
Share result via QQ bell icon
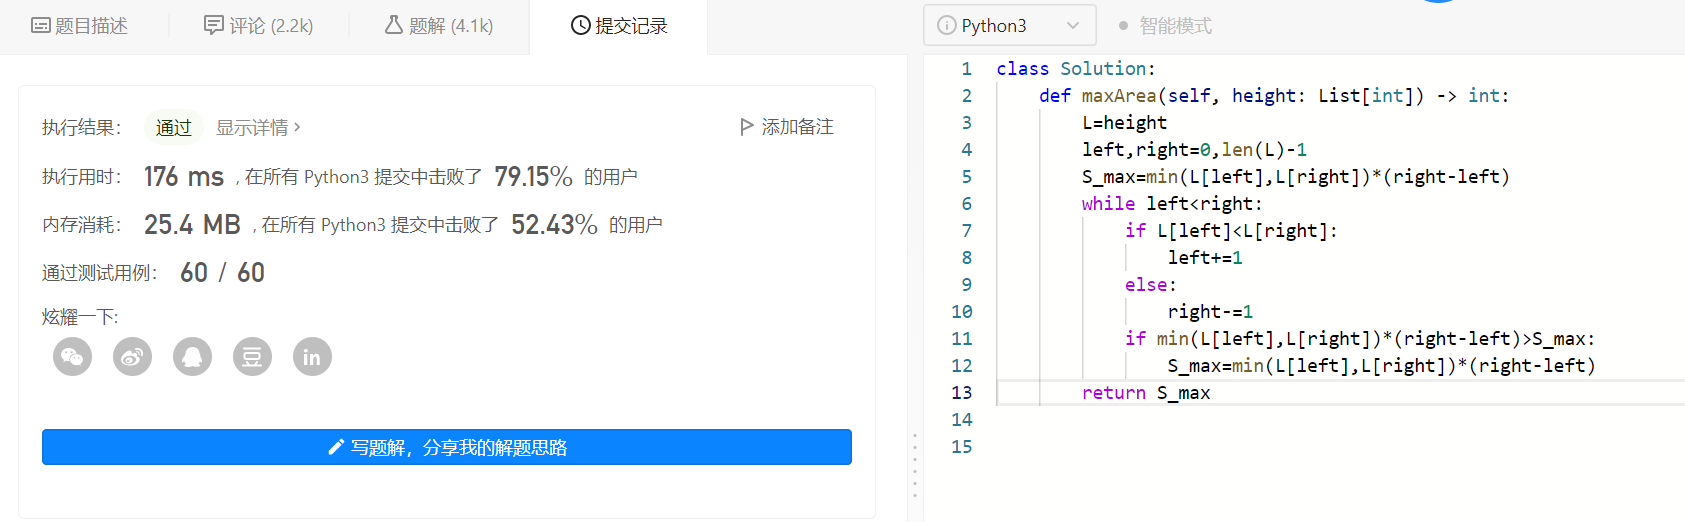click(192, 357)
